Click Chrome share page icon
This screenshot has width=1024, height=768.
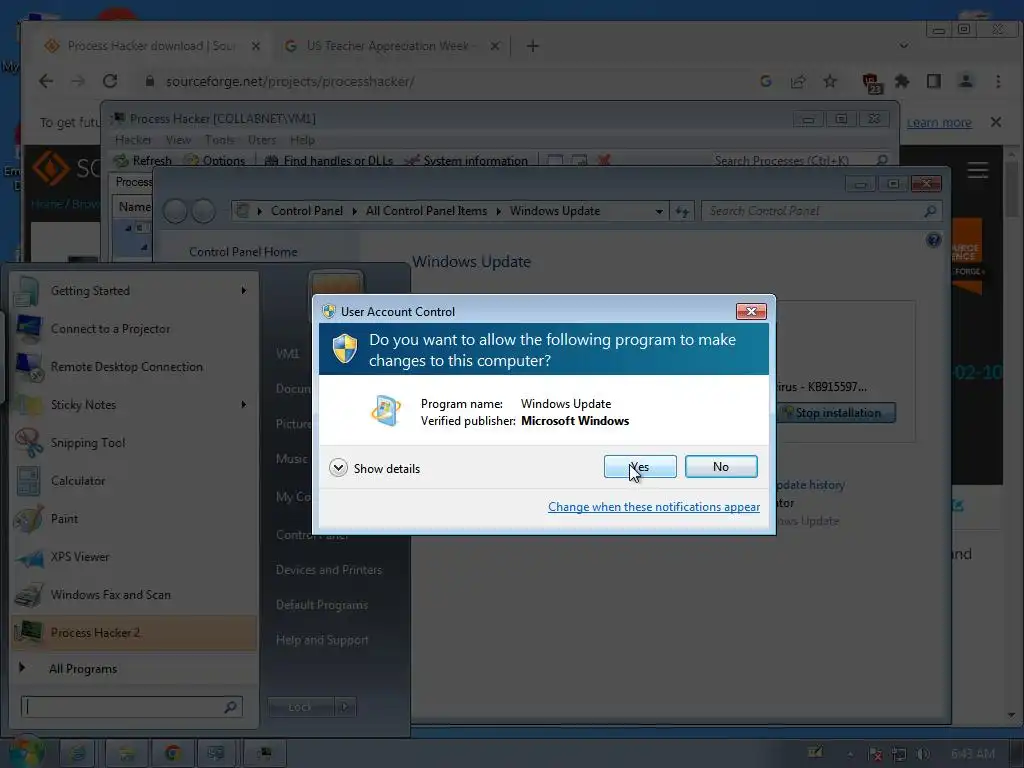[x=797, y=81]
